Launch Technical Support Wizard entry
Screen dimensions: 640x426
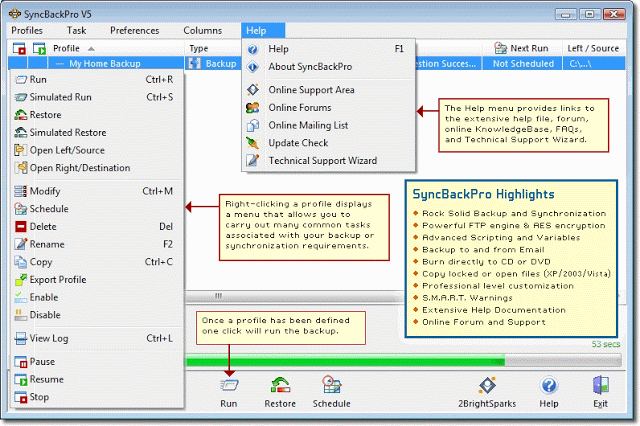329,161
